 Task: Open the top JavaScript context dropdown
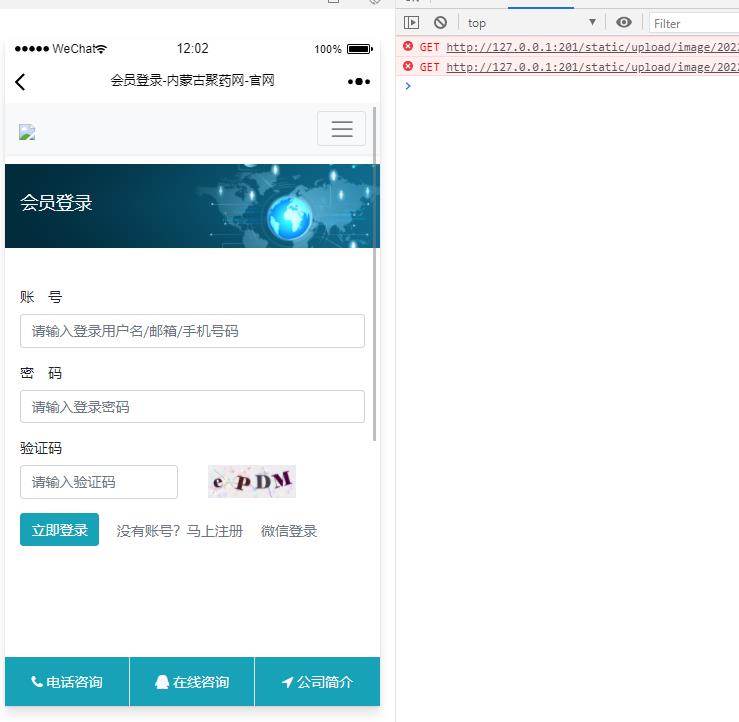(x=531, y=23)
